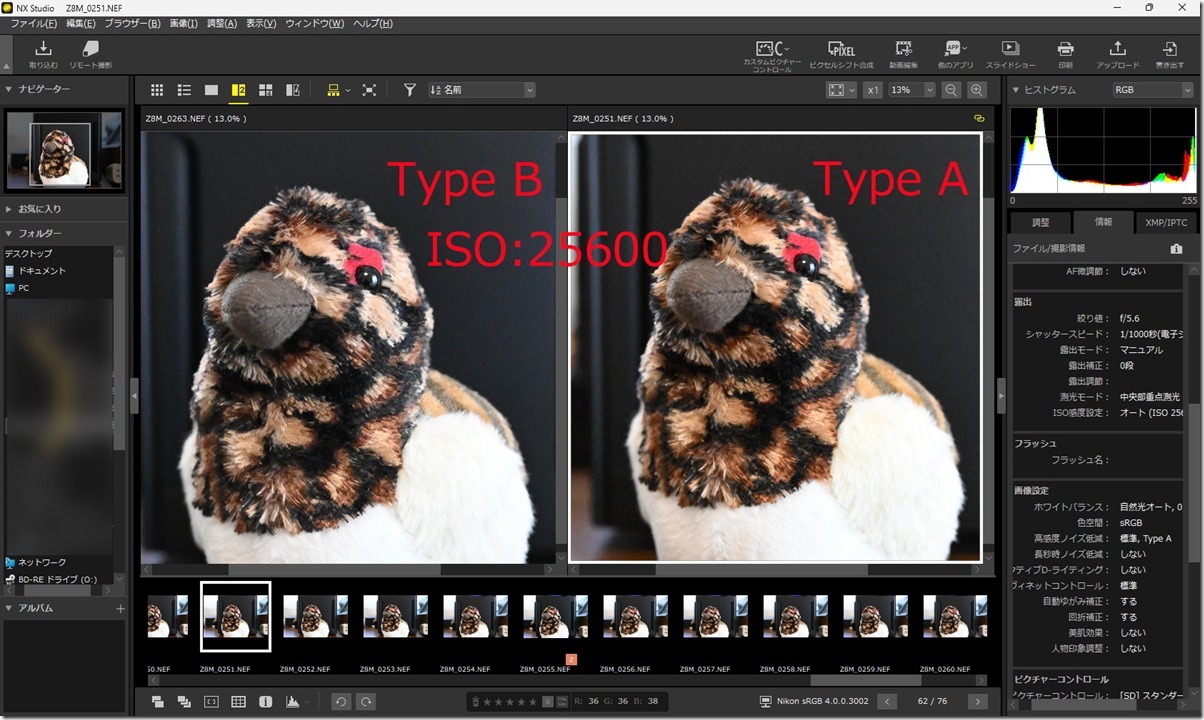Open the fit-to-screen mode dropdown
This screenshot has height=720, width=1204.
tap(841, 90)
